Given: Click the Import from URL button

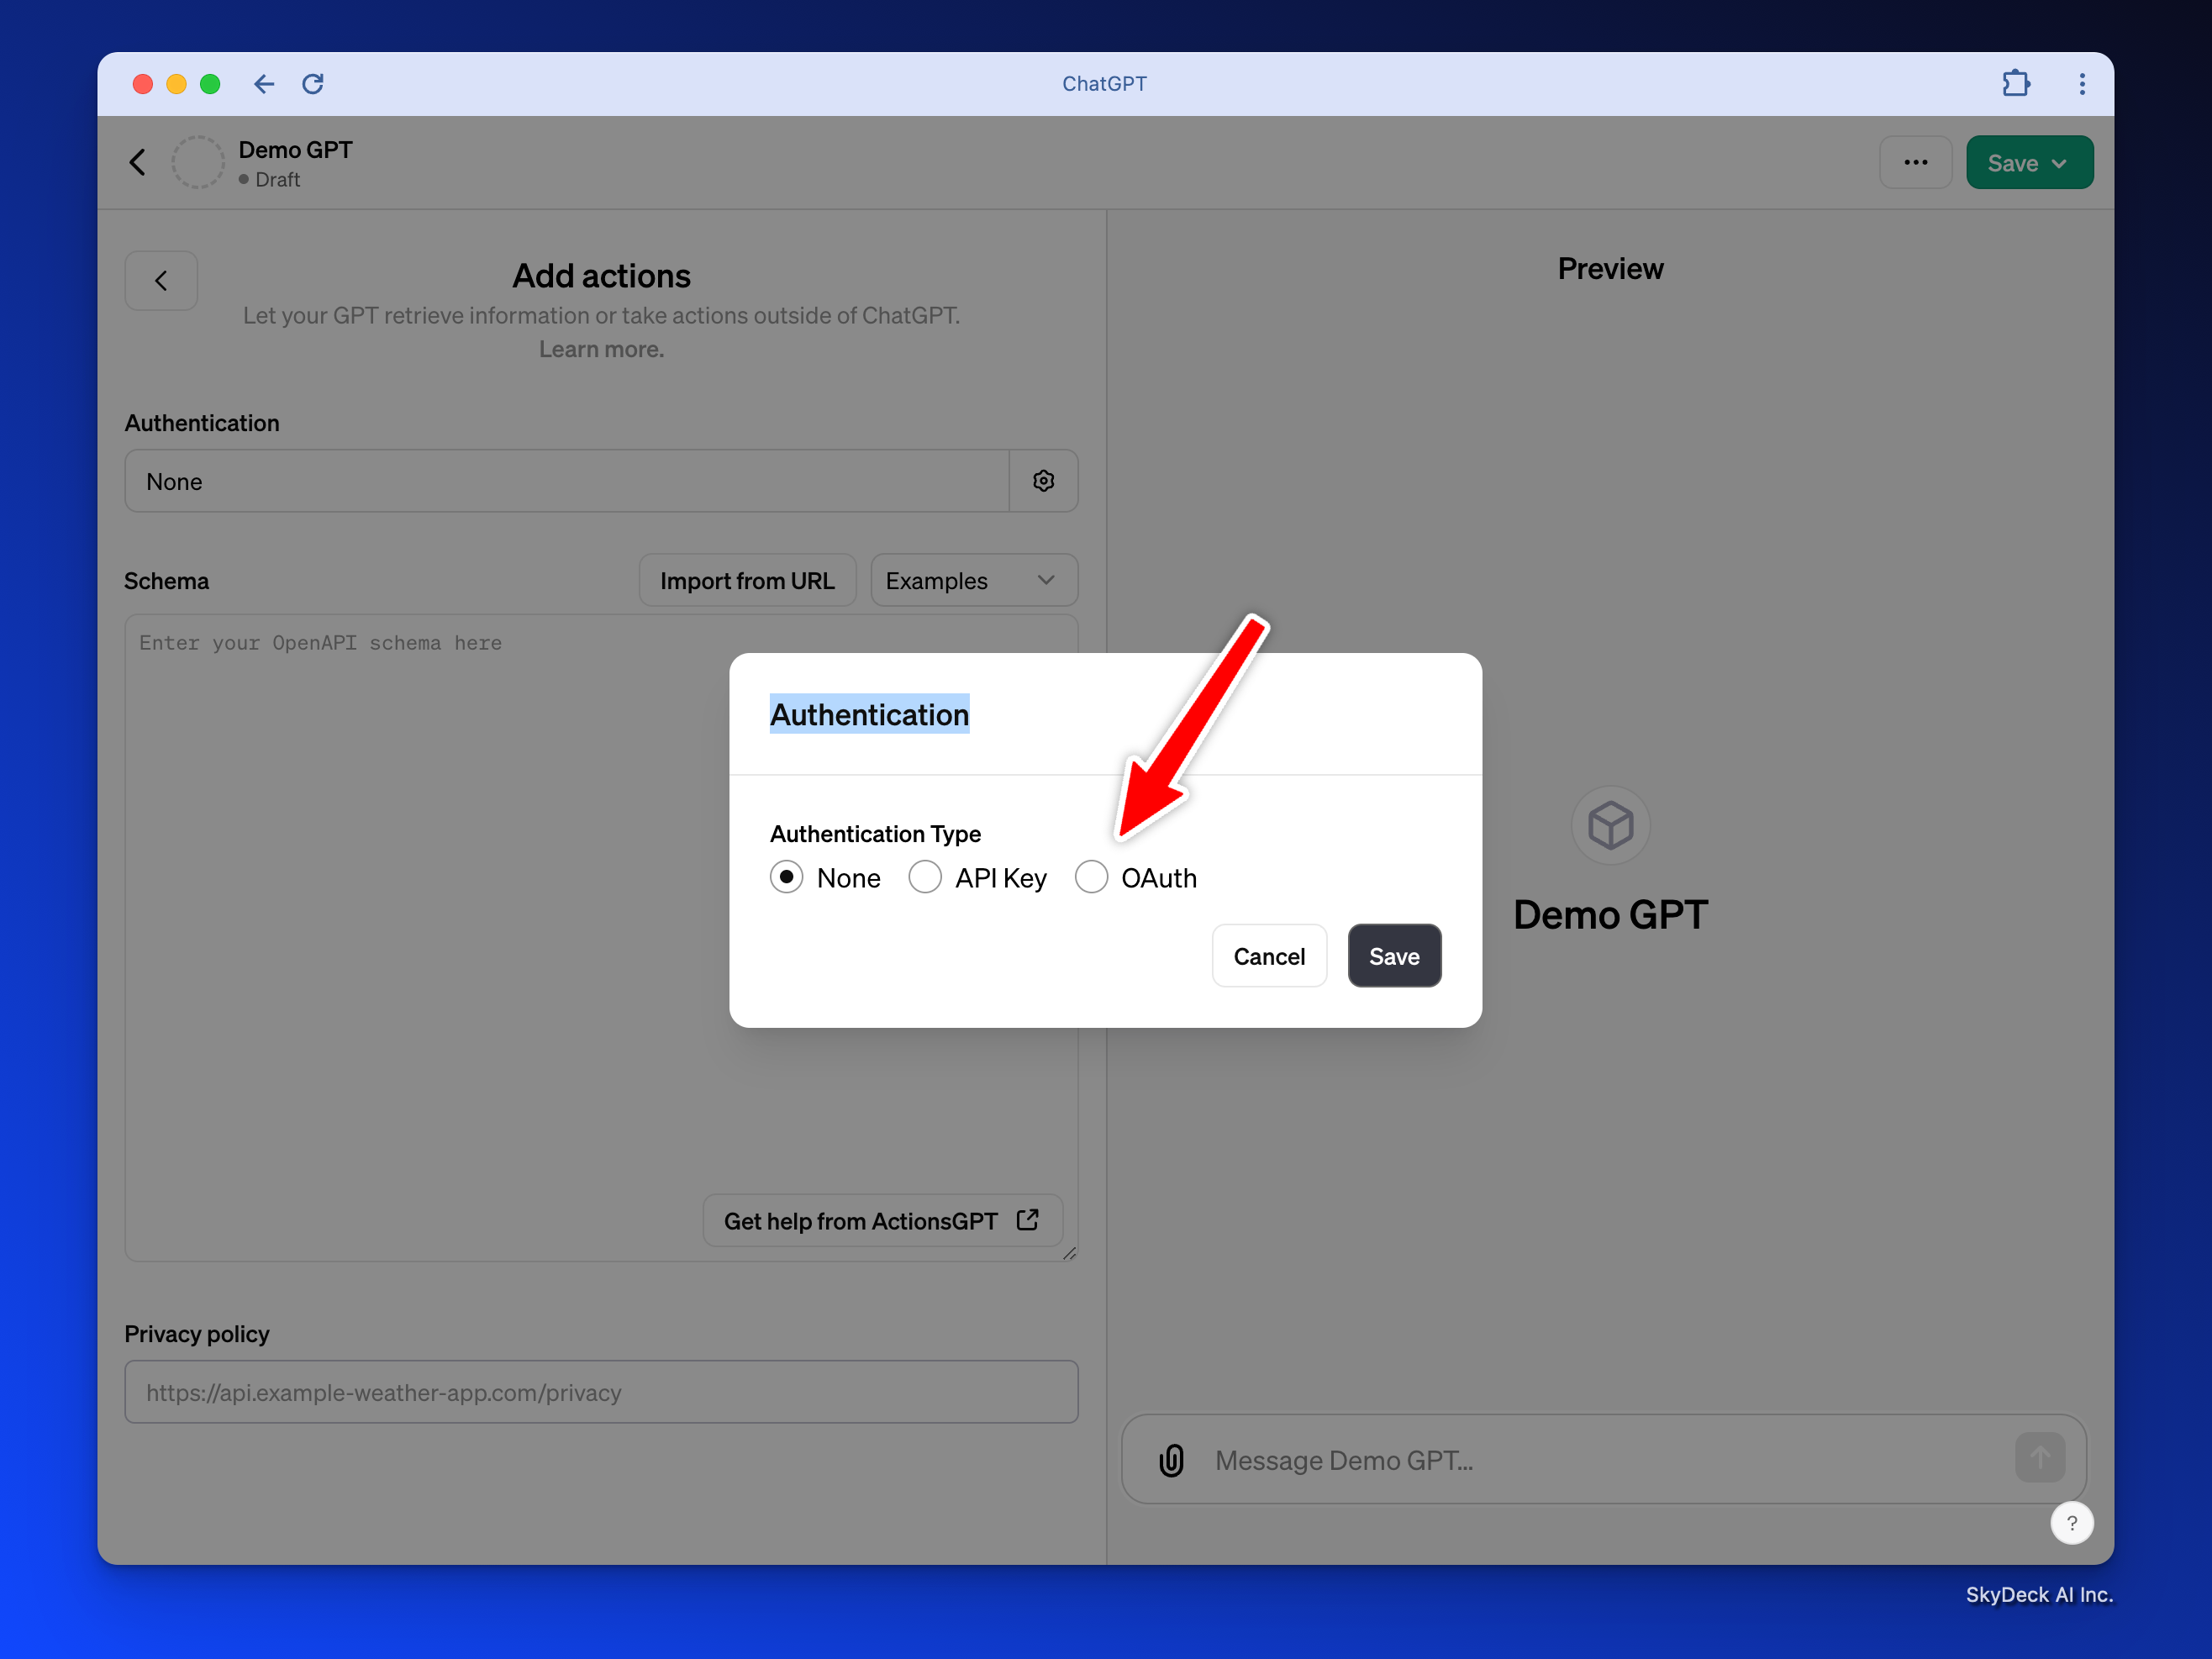Looking at the screenshot, I should (747, 581).
